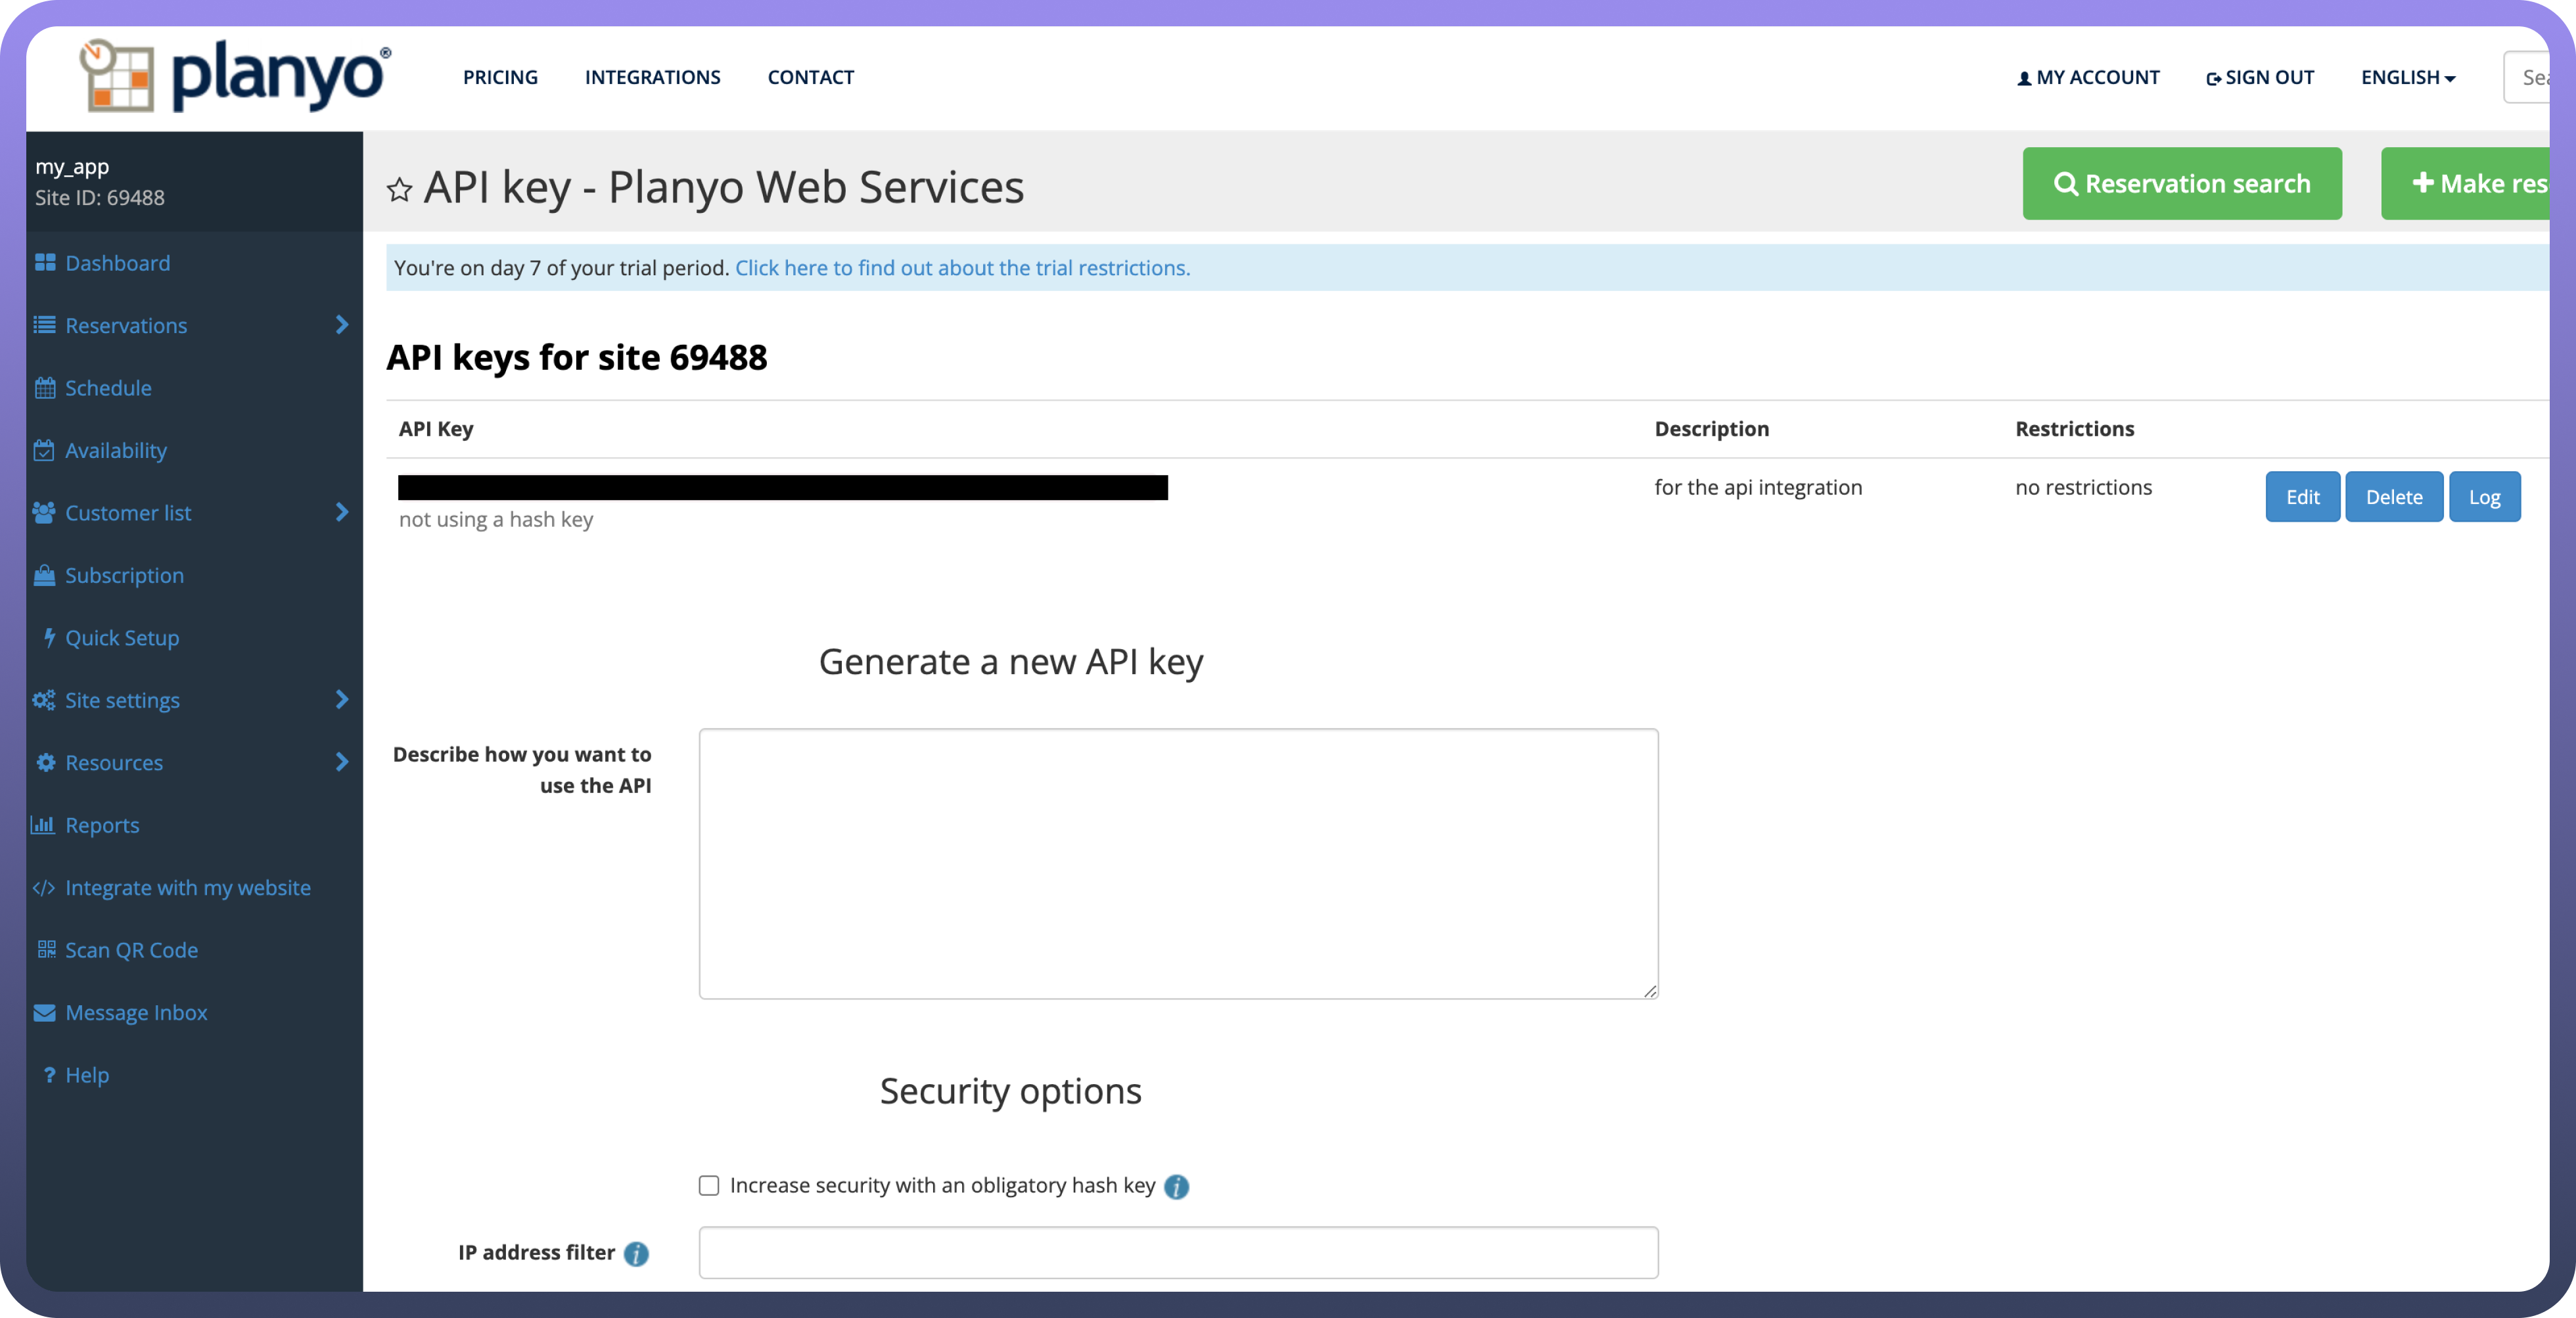The width and height of the screenshot is (2576, 1318).
Task: Click the Message Inbox envelope icon
Action: click(44, 1013)
